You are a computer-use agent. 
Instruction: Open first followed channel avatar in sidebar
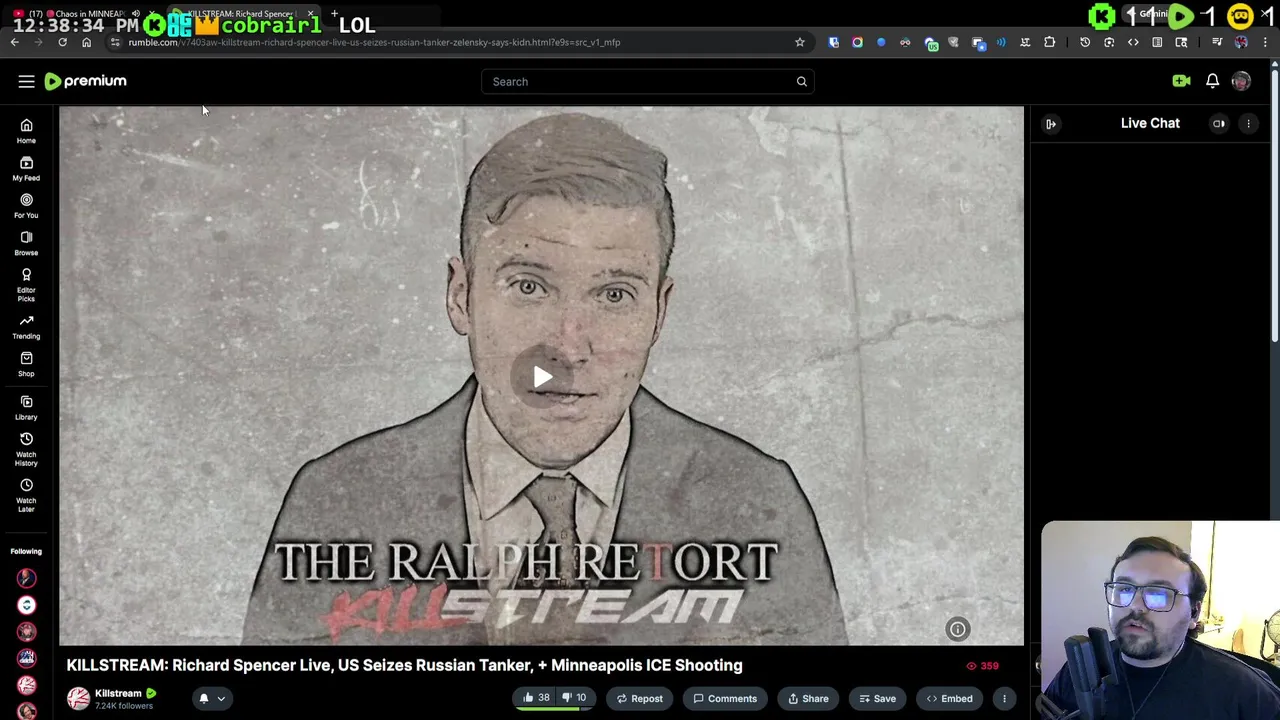point(26,578)
